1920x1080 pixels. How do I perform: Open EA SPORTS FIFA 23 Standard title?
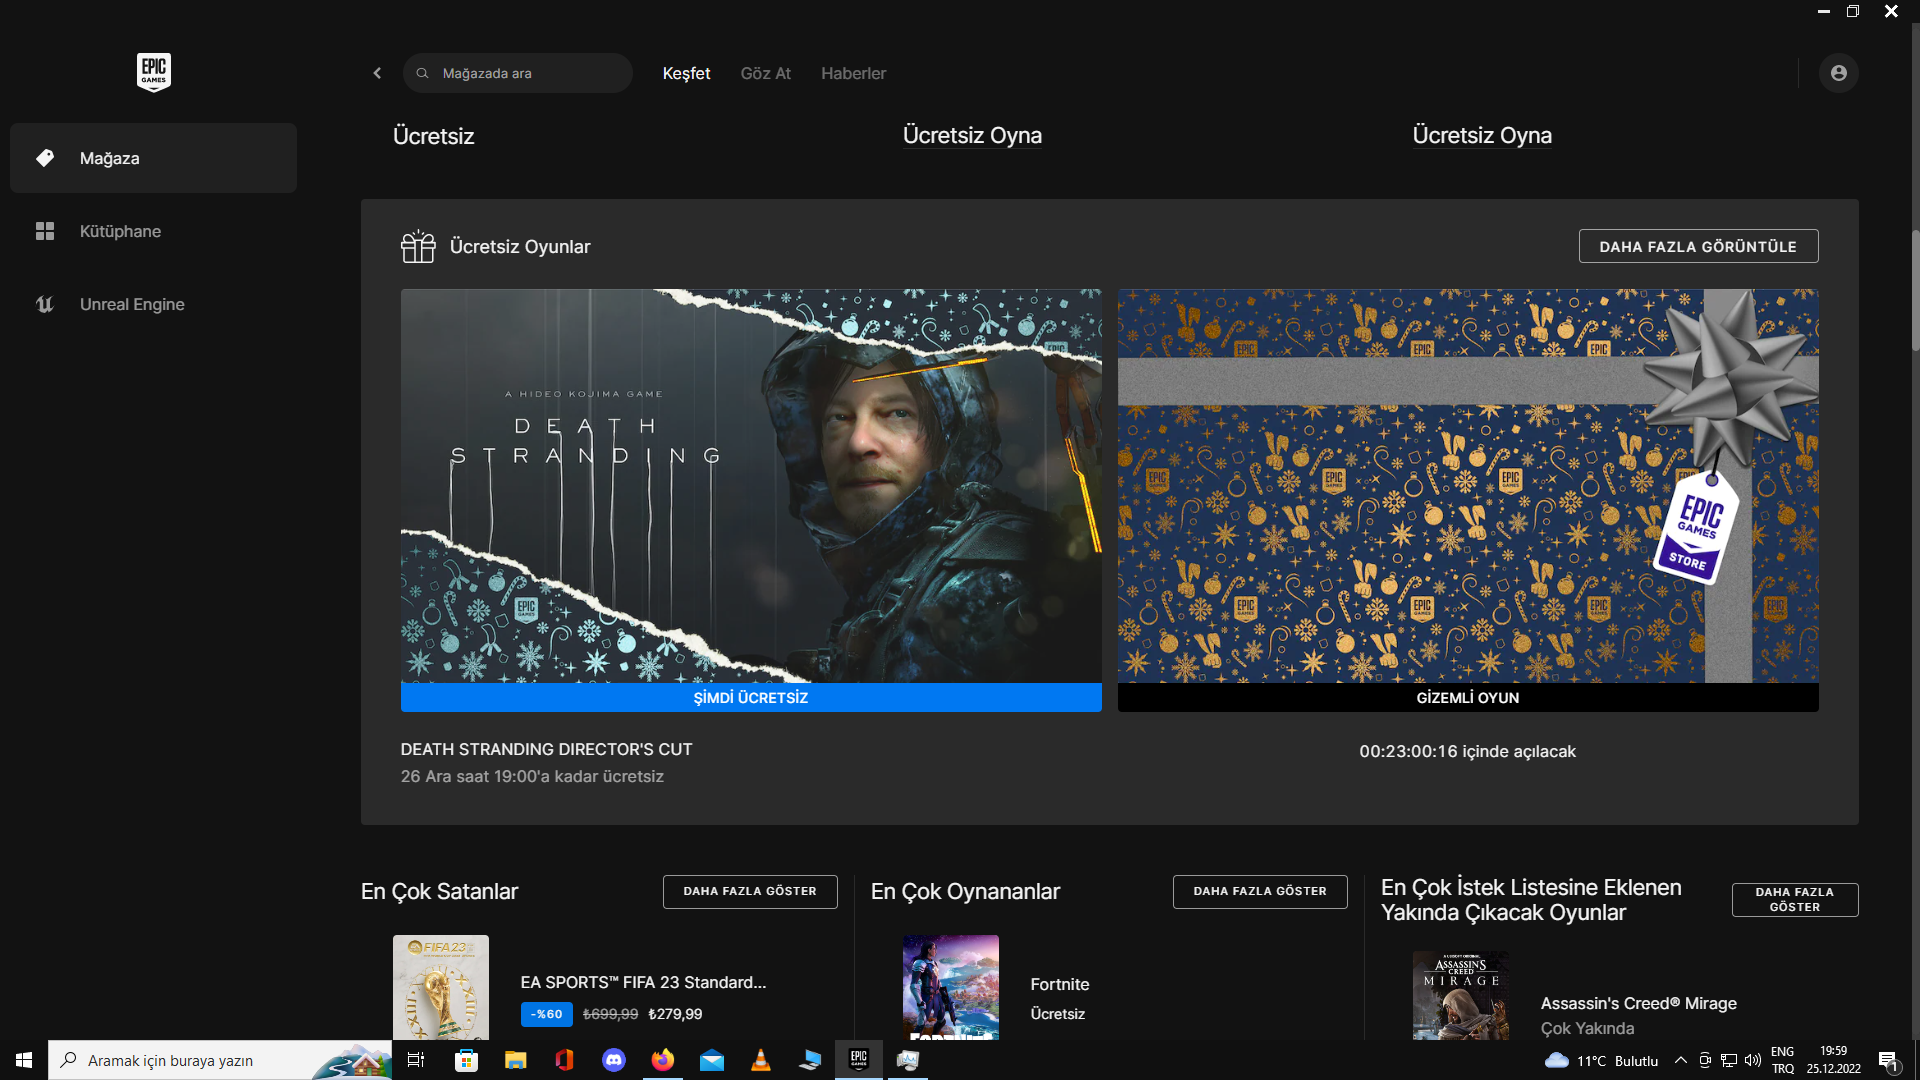click(x=643, y=982)
